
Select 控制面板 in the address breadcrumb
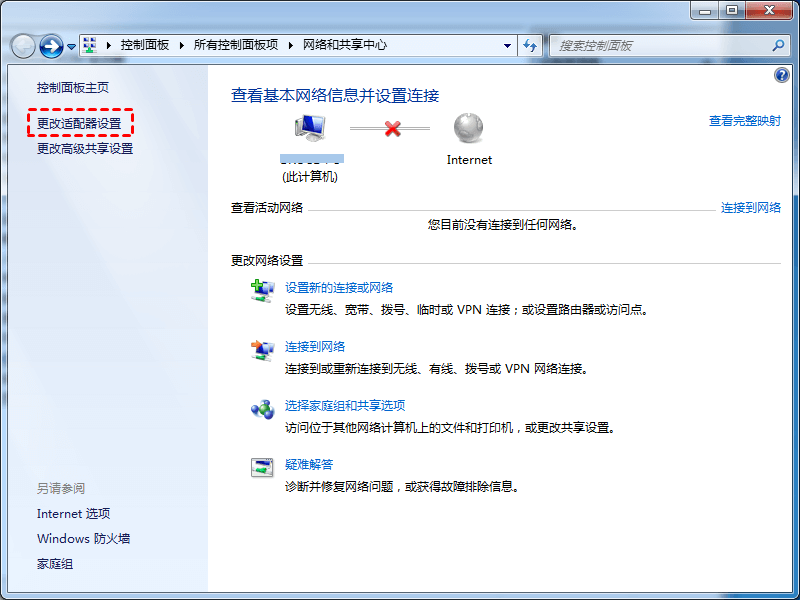point(144,45)
